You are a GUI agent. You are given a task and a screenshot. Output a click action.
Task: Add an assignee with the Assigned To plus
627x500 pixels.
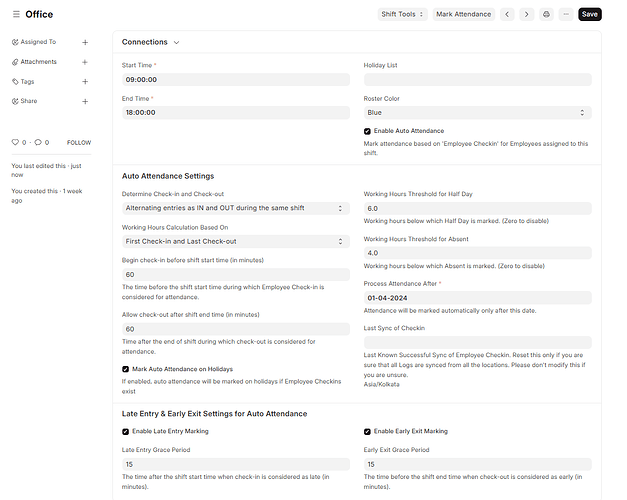coord(85,42)
